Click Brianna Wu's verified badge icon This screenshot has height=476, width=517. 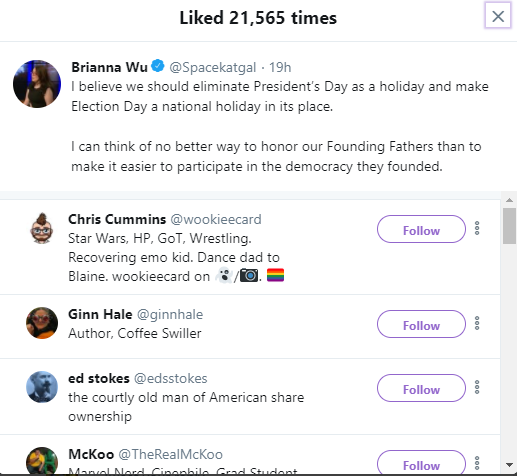point(158,66)
